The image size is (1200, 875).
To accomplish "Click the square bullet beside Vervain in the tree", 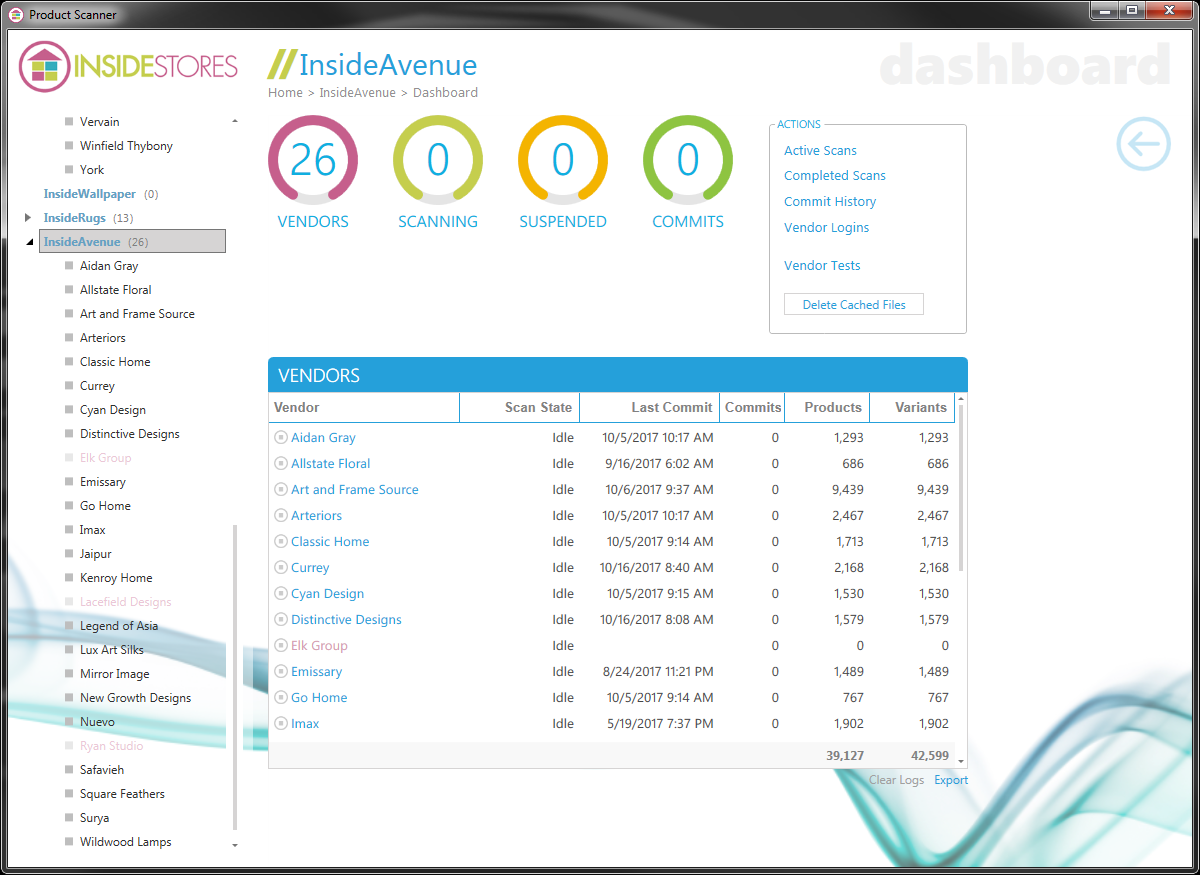I will pyautogui.click(x=69, y=122).
